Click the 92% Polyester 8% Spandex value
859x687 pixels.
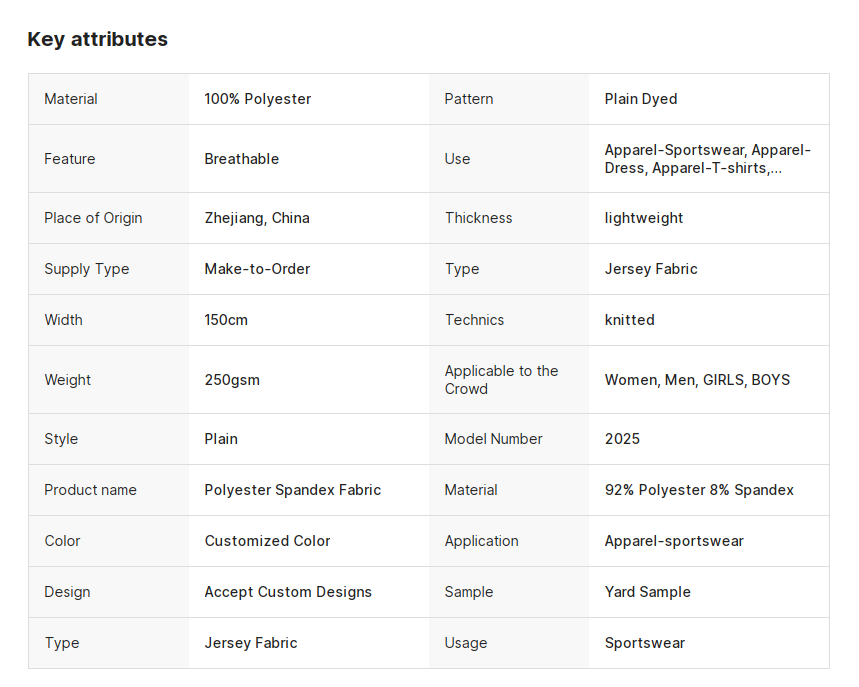click(699, 490)
